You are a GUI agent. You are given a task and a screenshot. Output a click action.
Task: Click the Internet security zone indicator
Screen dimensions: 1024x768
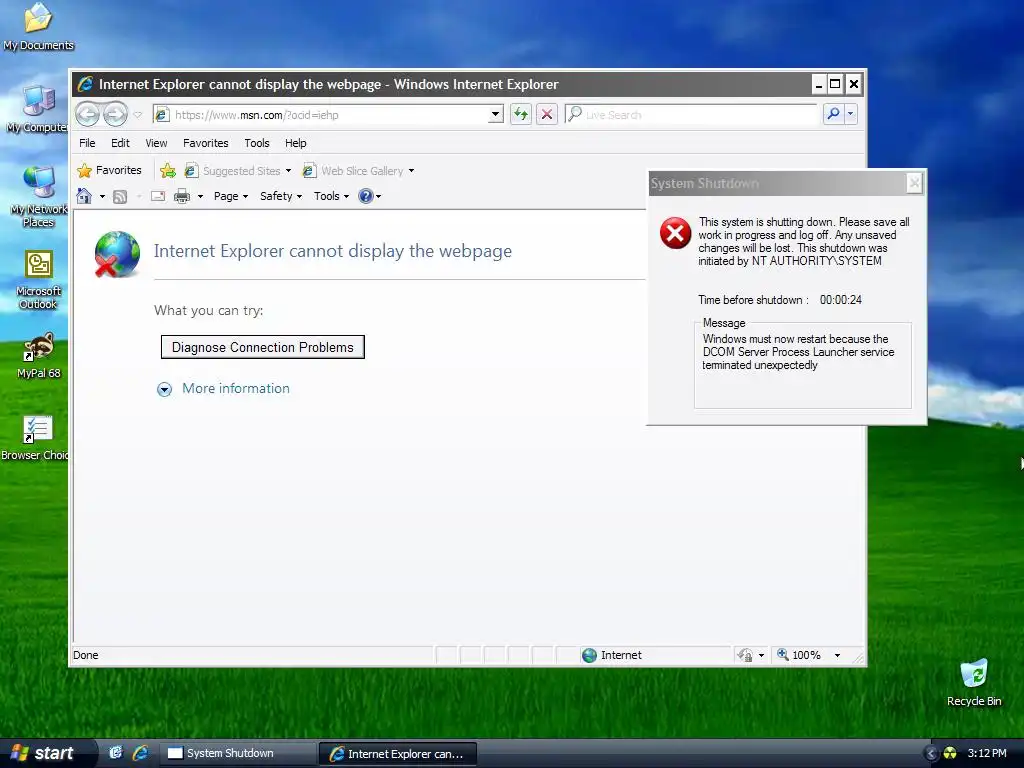coord(612,655)
